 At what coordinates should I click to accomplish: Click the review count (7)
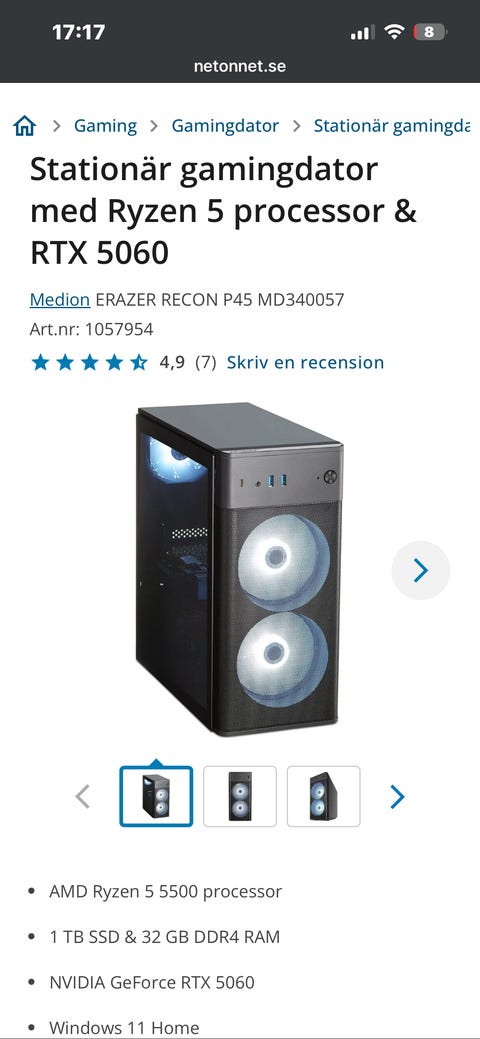tap(206, 362)
